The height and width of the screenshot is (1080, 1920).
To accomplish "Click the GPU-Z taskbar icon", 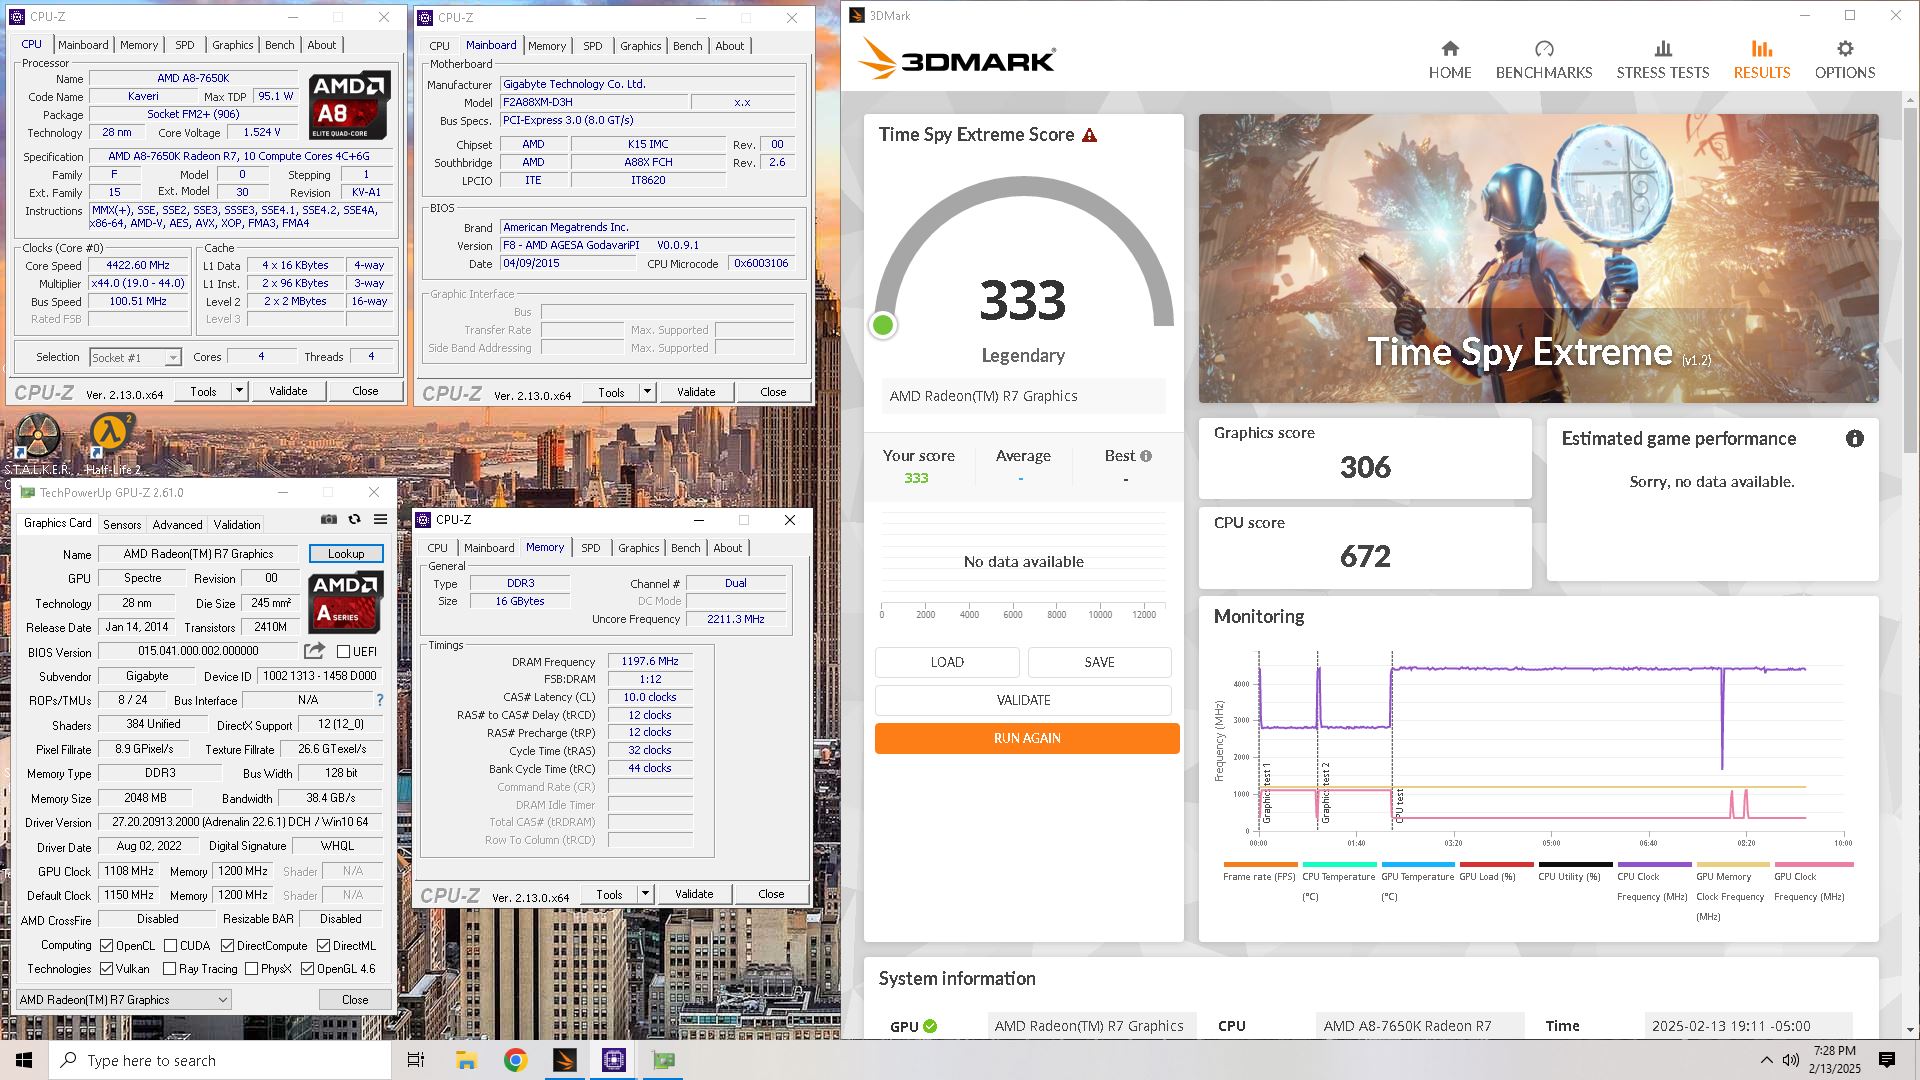I will [663, 1060].
